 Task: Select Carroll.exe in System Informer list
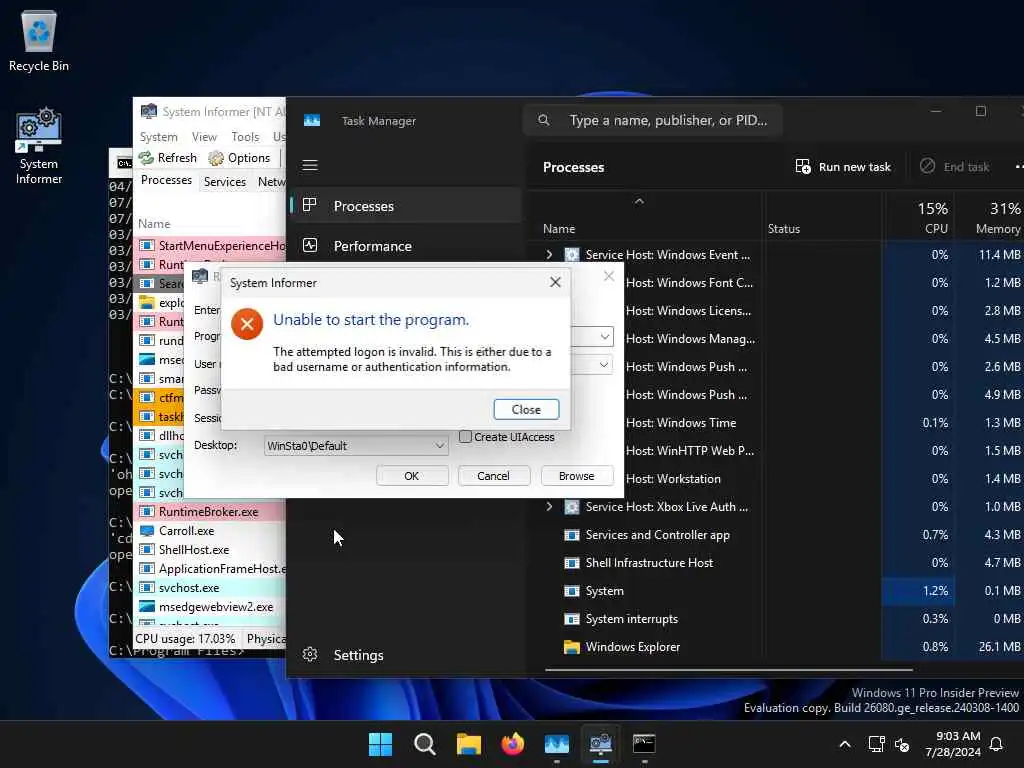coord(210,531)
